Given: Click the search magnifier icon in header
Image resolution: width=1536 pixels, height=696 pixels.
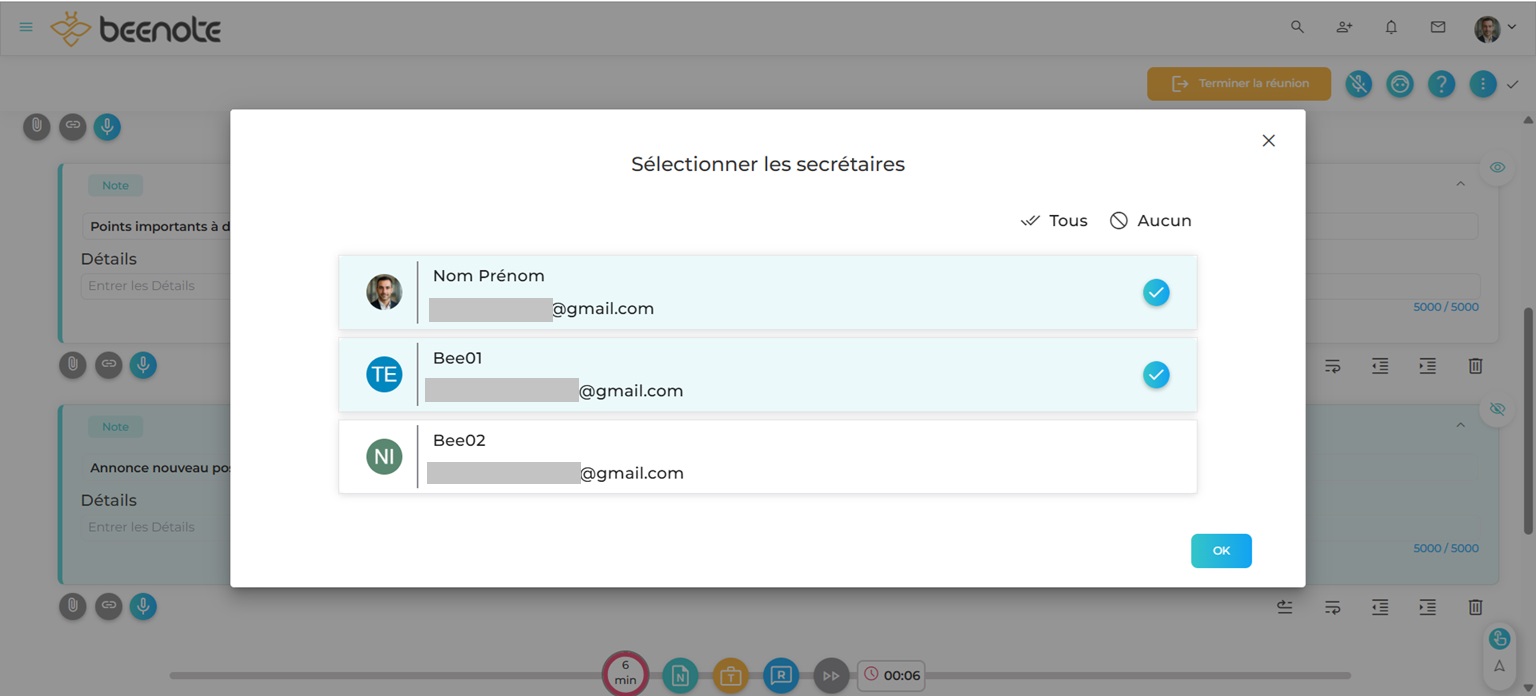Looking at the screenshot, I should [1297, 28].
